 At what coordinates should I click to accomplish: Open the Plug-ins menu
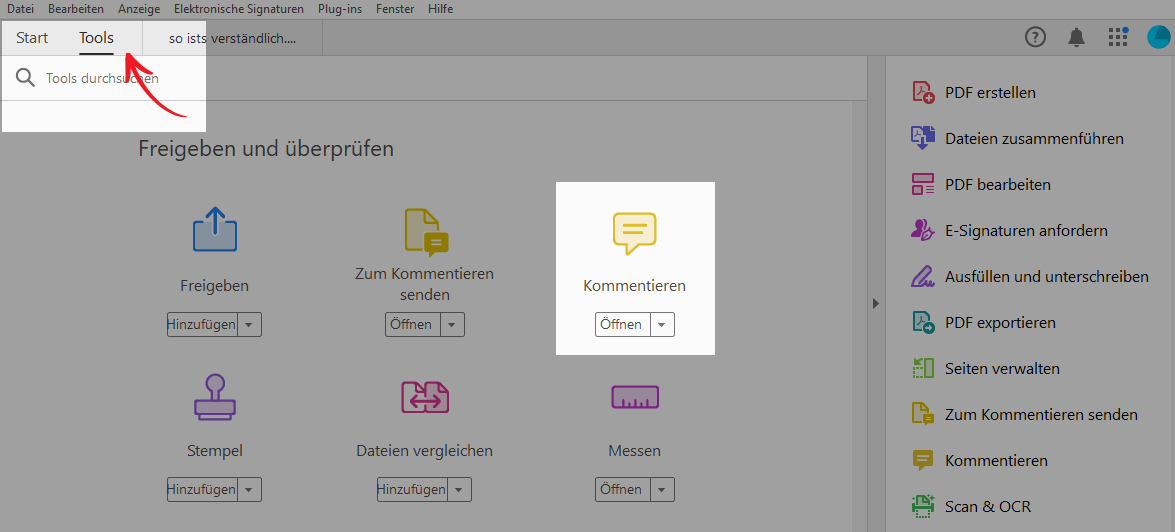tap(340, 9)
